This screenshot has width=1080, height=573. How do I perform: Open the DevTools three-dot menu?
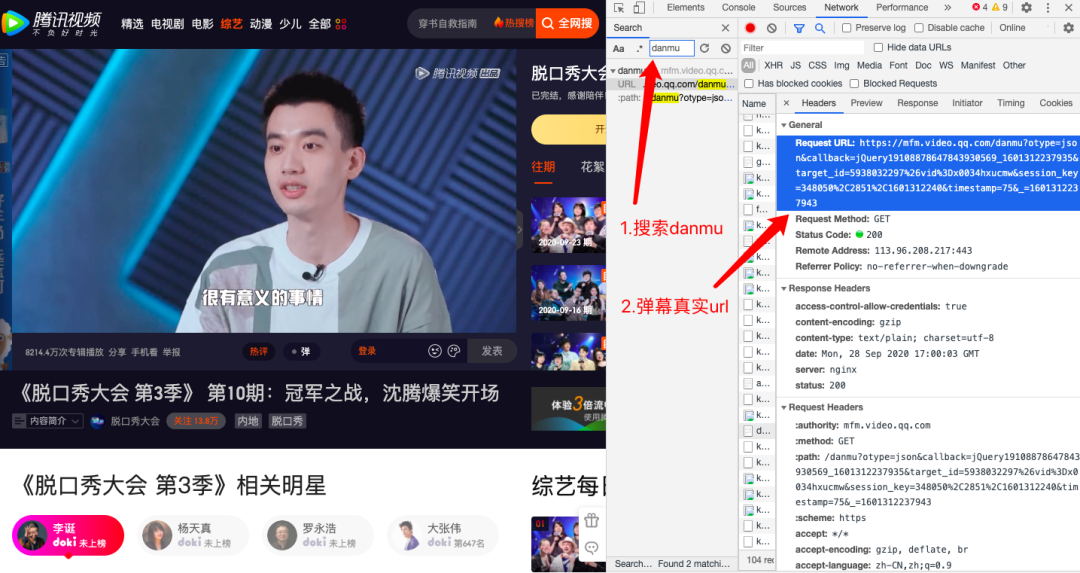point(1048,8)
